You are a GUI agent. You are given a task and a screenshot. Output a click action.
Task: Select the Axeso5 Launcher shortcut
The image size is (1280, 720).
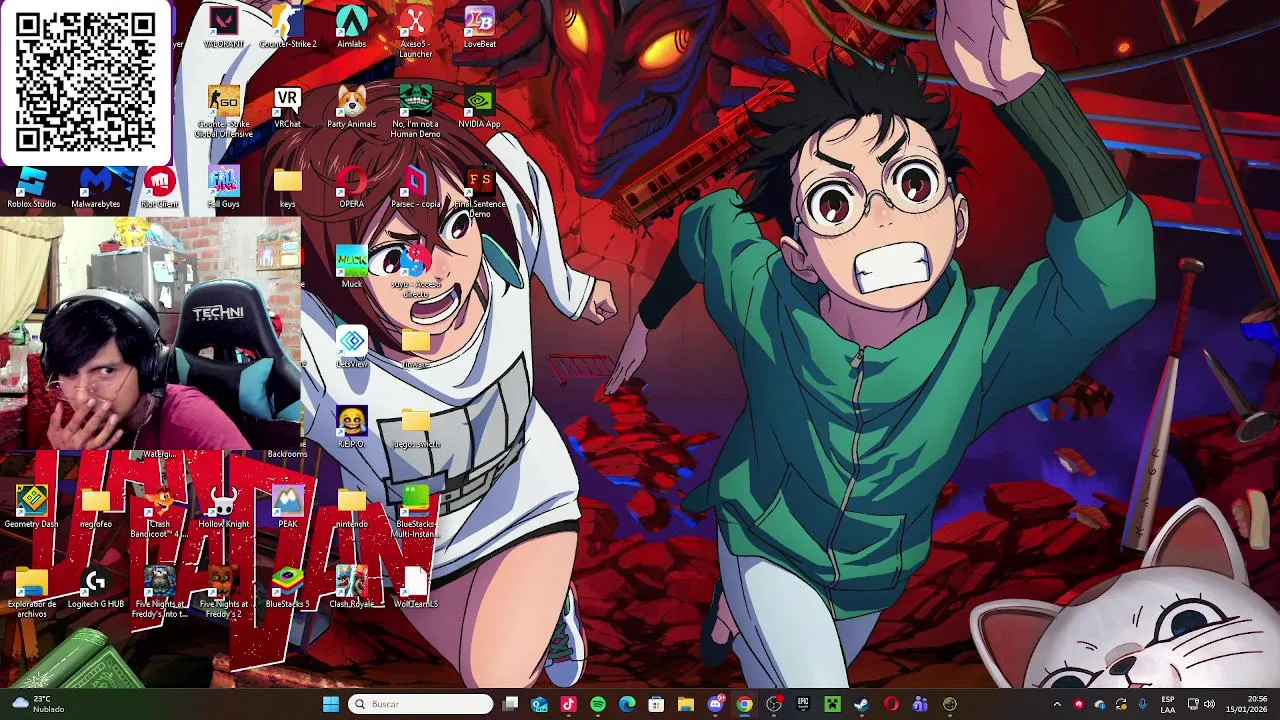point(415,30)
